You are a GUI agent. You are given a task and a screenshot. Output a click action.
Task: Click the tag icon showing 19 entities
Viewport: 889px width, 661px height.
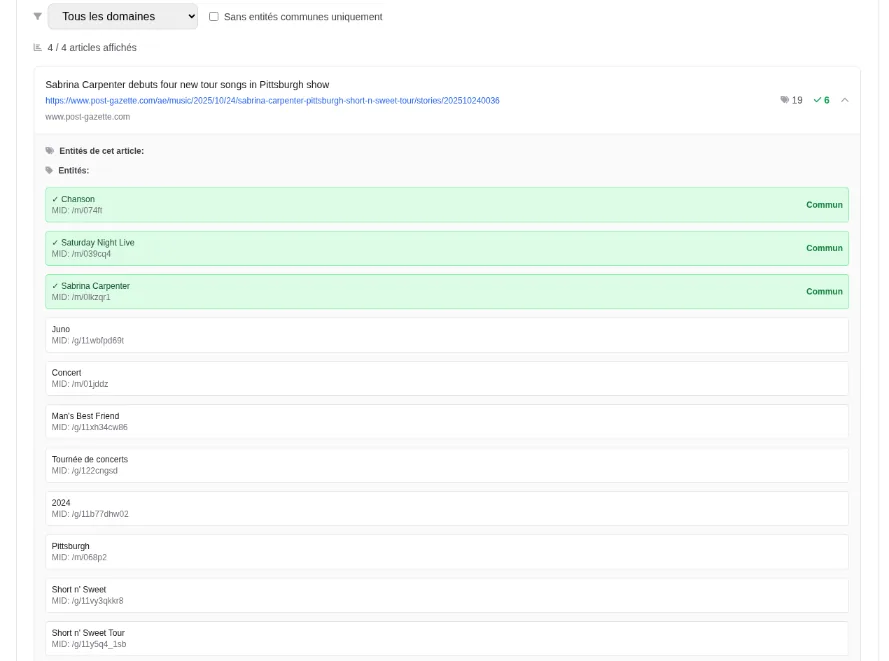click(785, 100)
